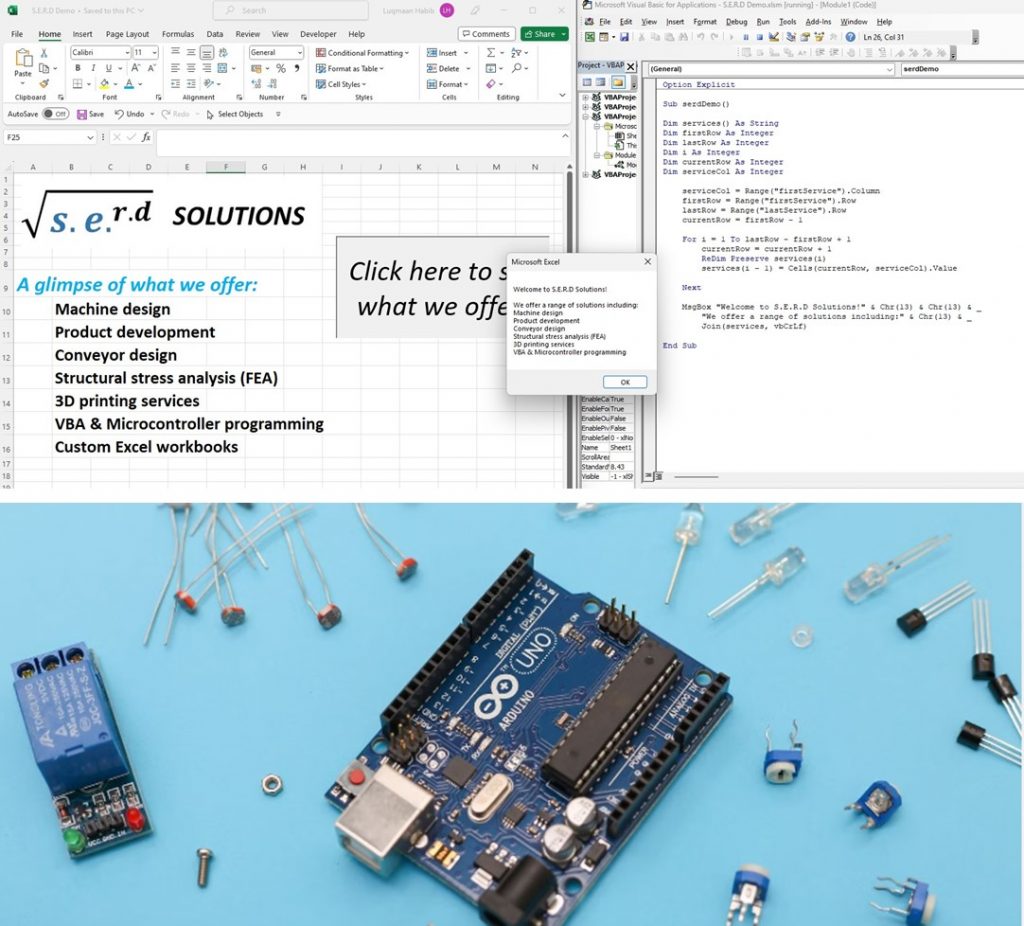Click the green Share button
This screenshot has height=926, width=1024.
click(545, 34)
